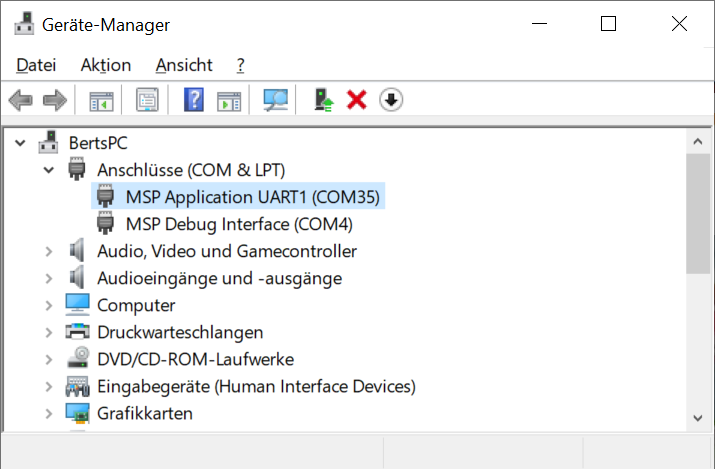Viewport: 715px width, 469px height.
Task: Select the BertsPC label
Action: tap(98, 143)
